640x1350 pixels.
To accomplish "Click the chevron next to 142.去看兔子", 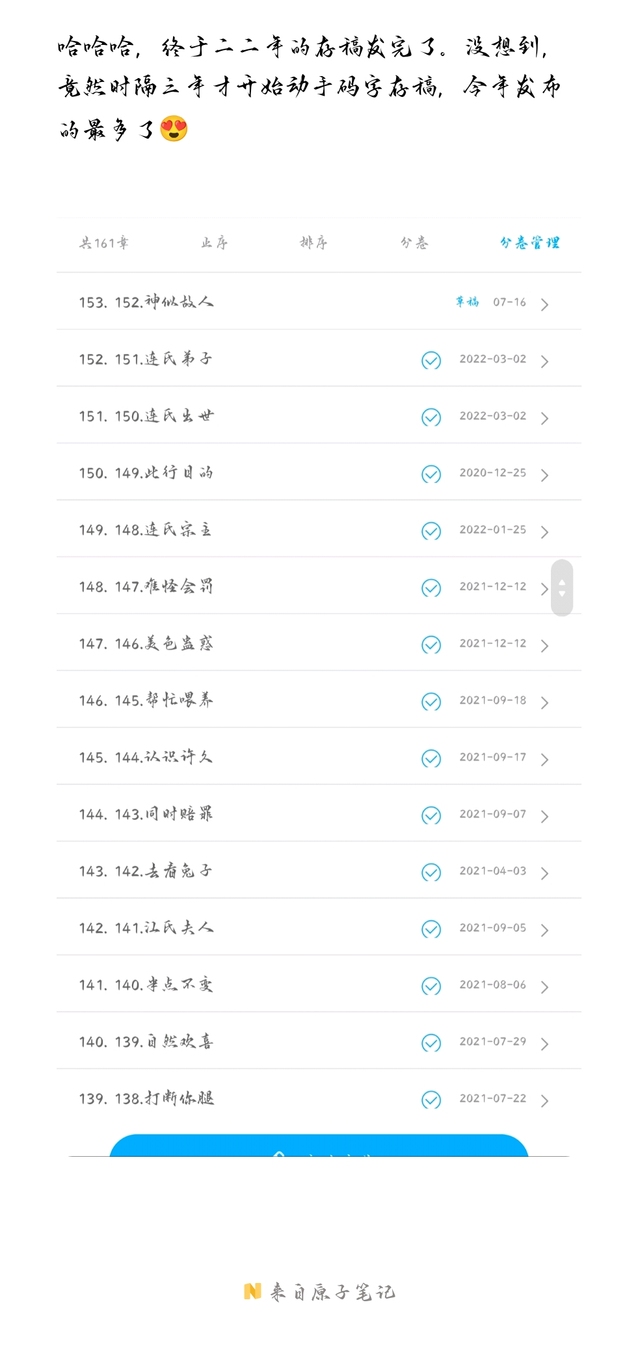I will (x=545, y=873).
